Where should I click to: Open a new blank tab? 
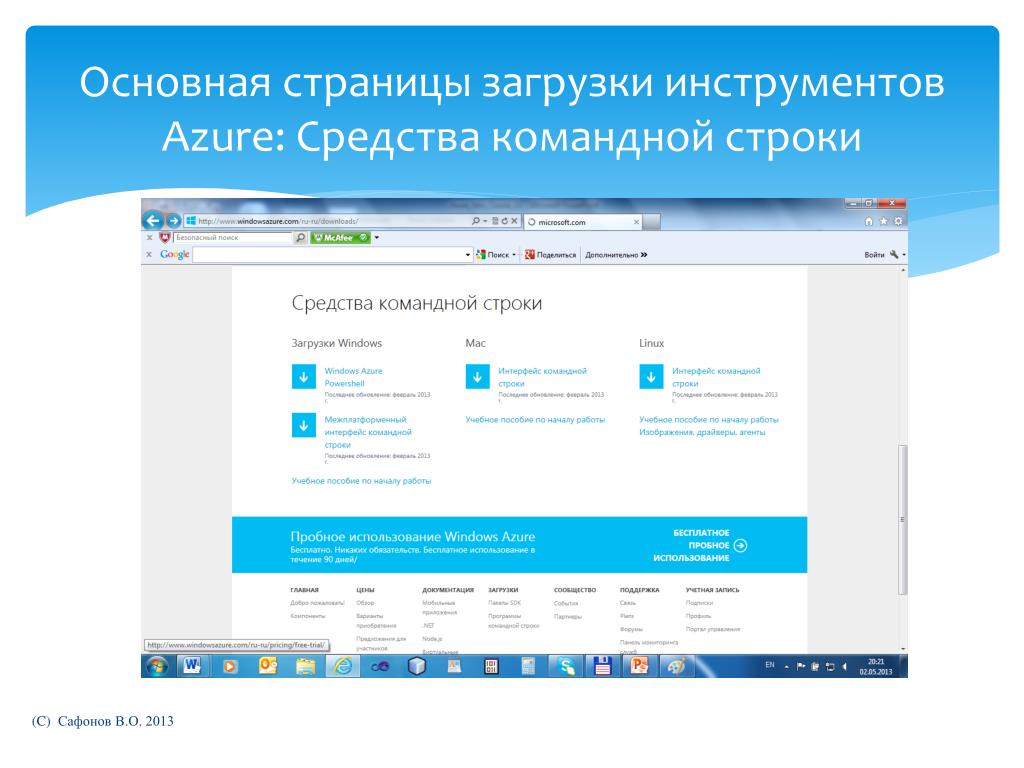point(652,222)
